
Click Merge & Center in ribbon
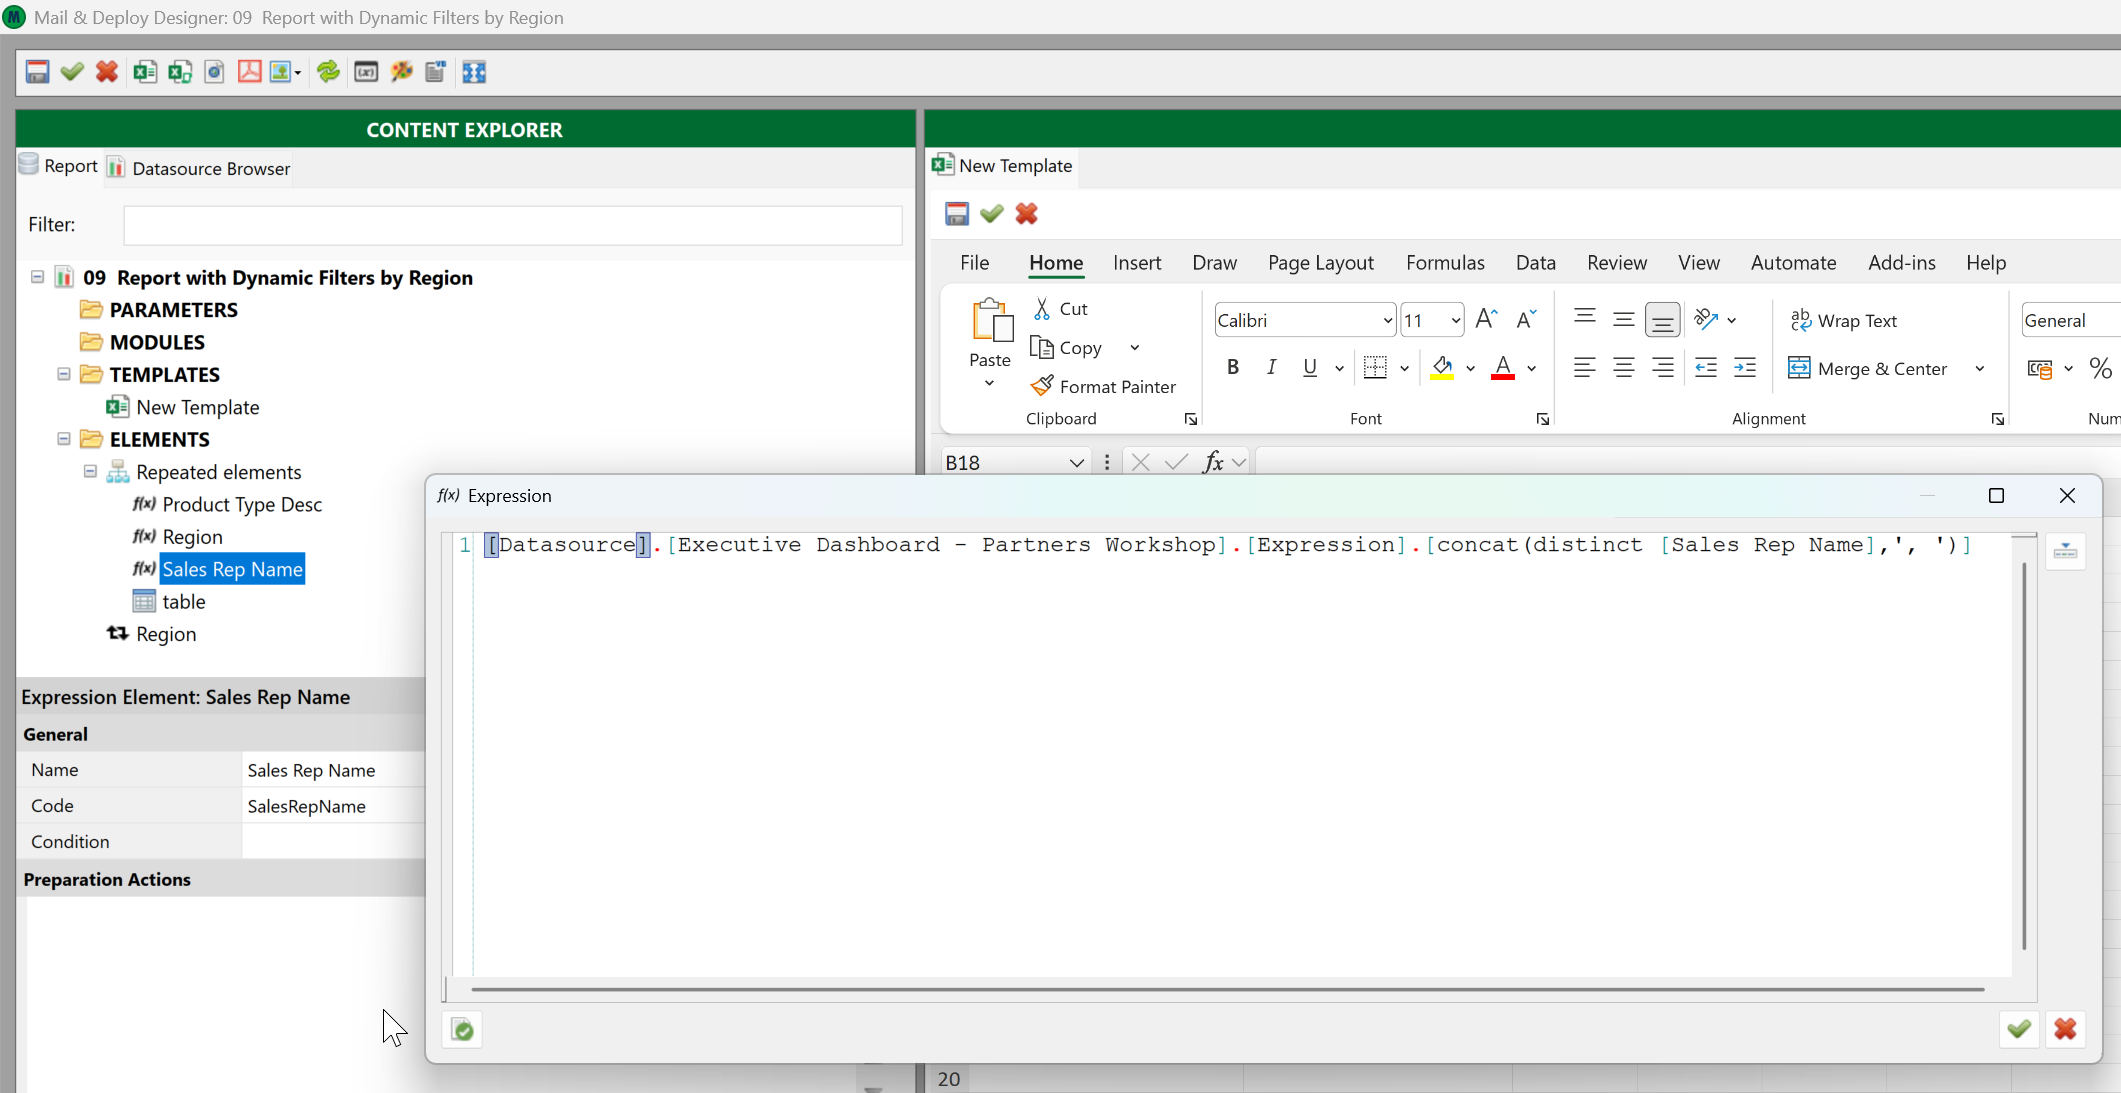(1868, 369)
